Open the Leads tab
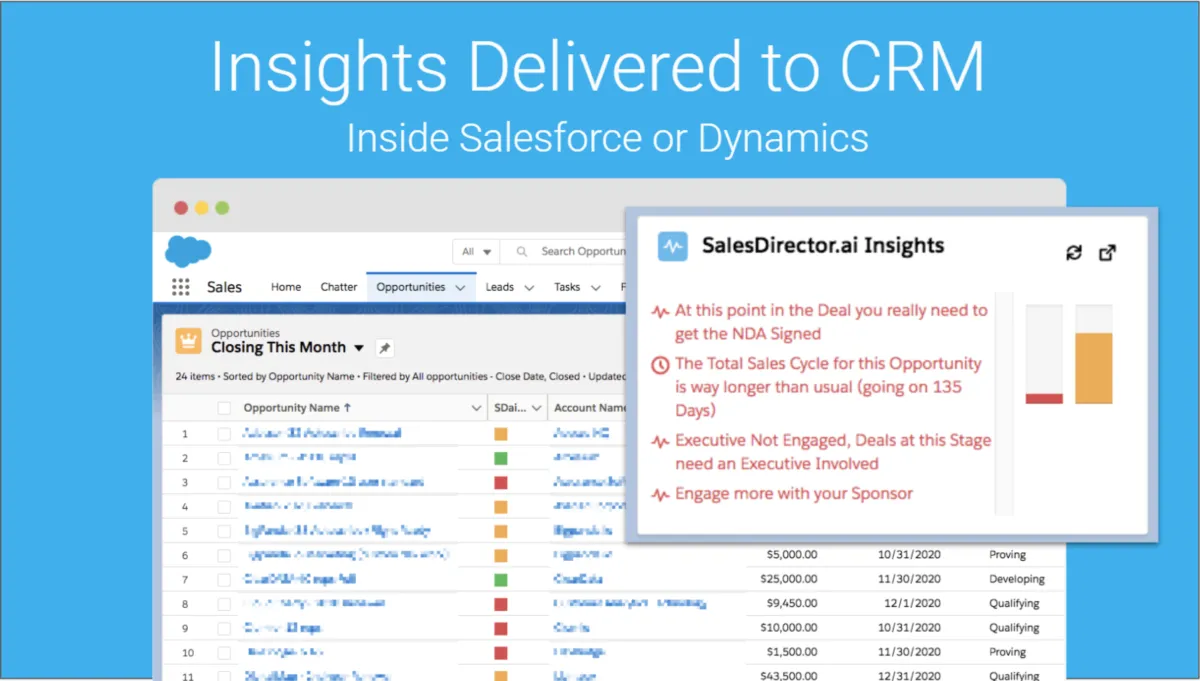This screenshot has height=681, width=1200. pos(510,287)
